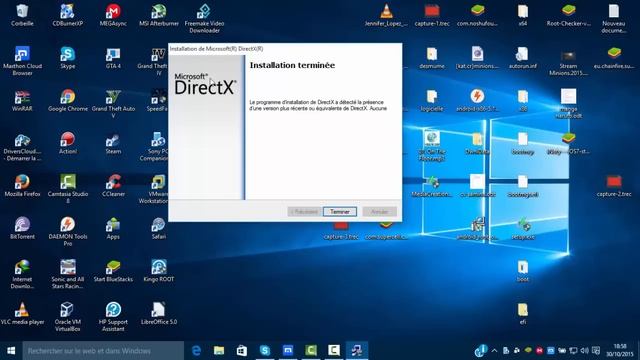The height and width of the screenshot is (360, 640).
Task: Select the Mozilla Firefox desktop icon
Action: (x=22, y=186)
